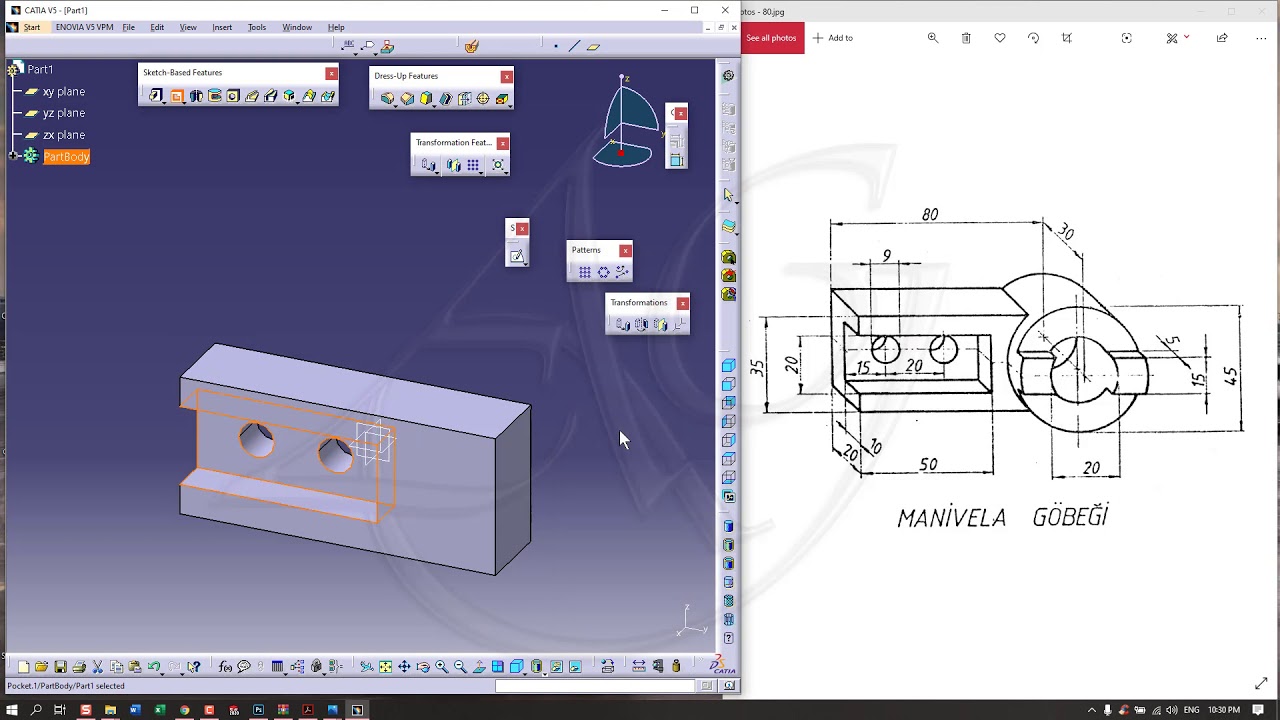Select the Groove tool in Sketch-Based Features
The image size is (1280, 720).
(x=215, y=96)
